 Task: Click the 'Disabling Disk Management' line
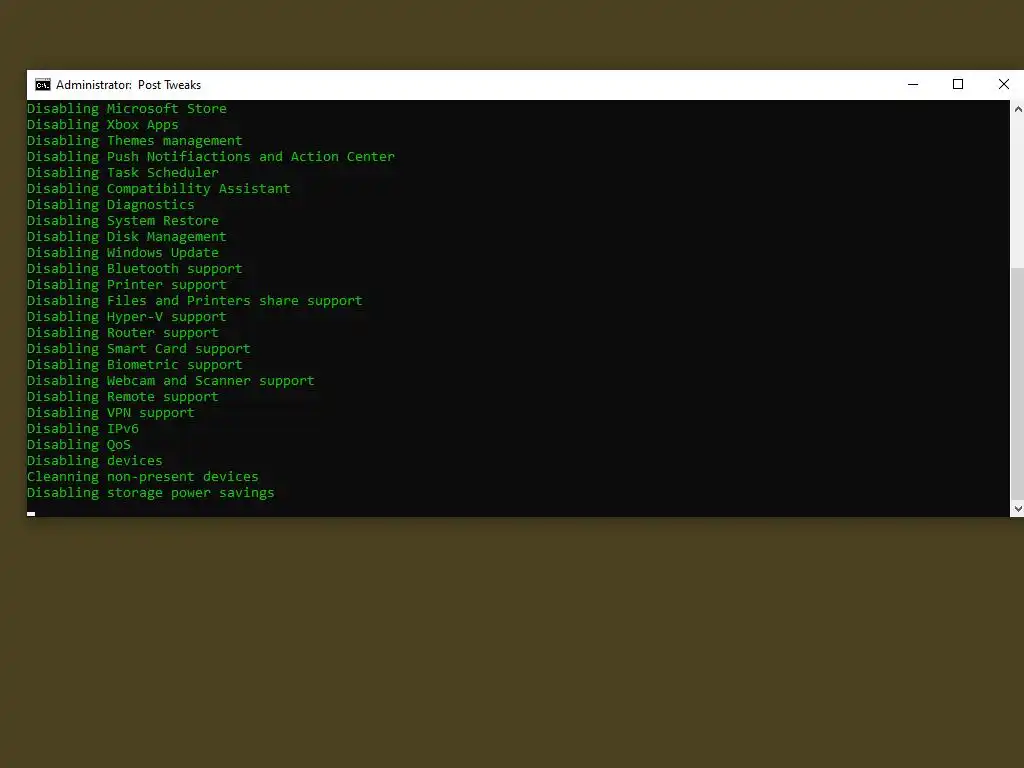(x=127, y=236)
